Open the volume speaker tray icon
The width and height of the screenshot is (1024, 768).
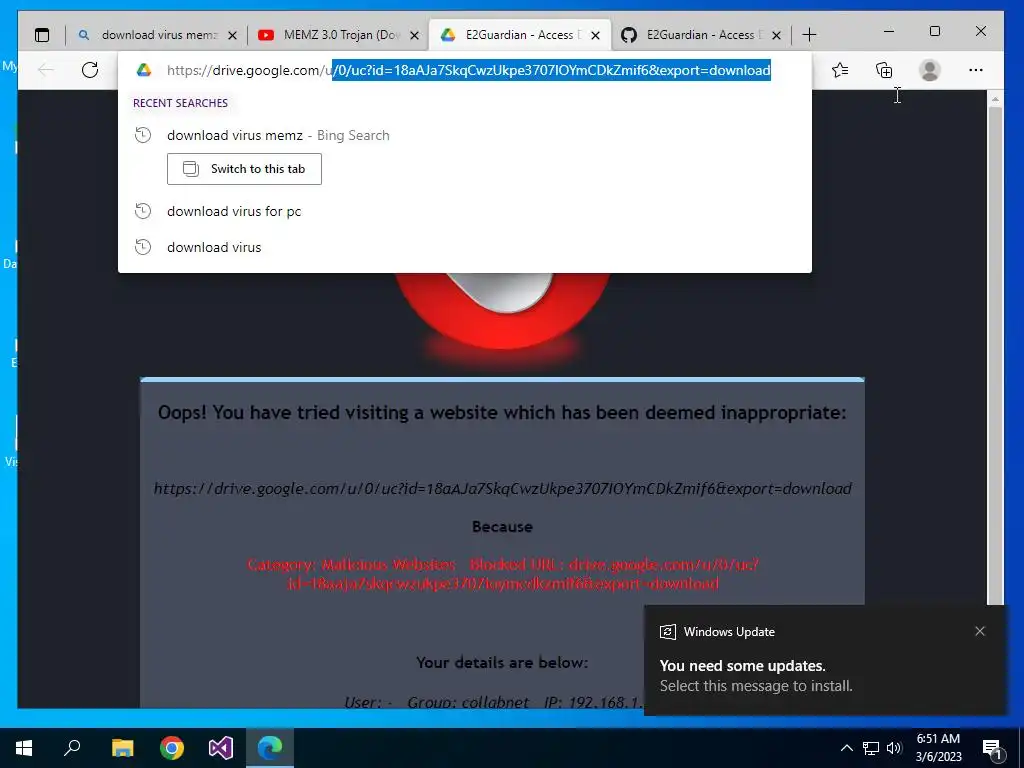(894, 748)
